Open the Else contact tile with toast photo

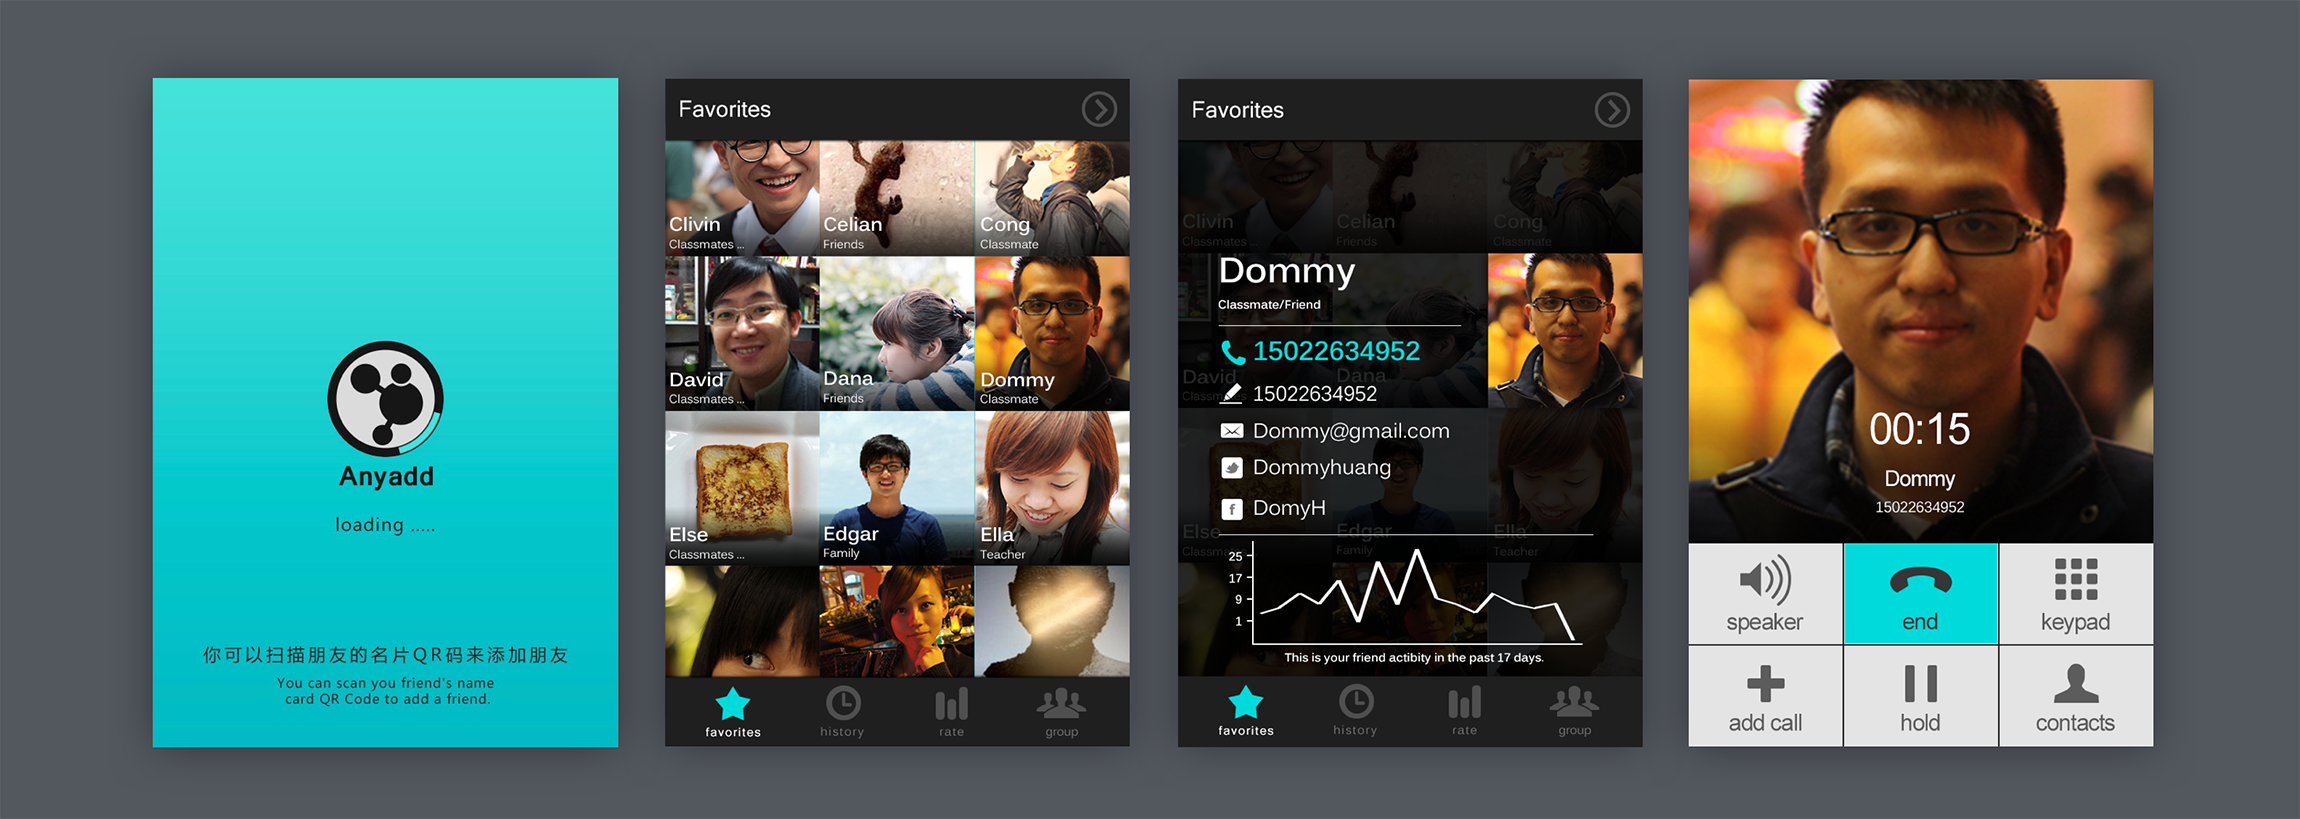point(742,488)
